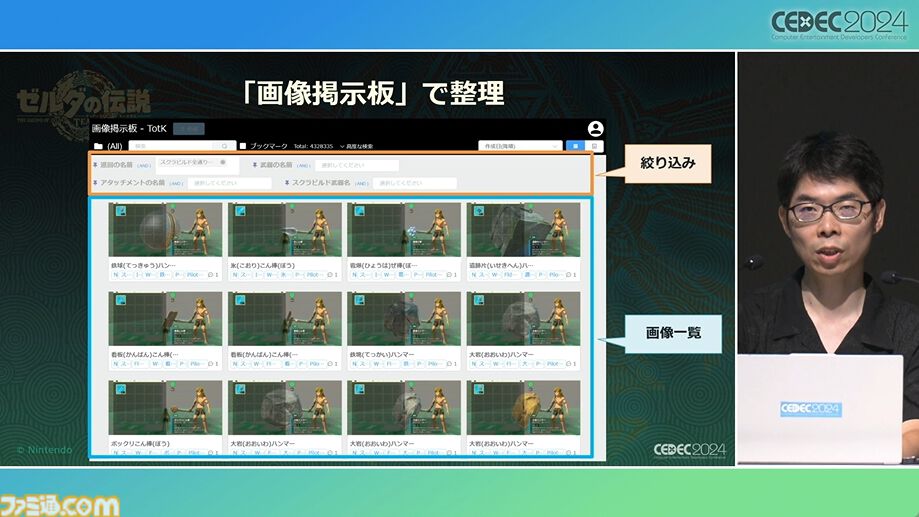
Task: Click 画像掲示板 - TotK header title
Action: click(129, 128)
